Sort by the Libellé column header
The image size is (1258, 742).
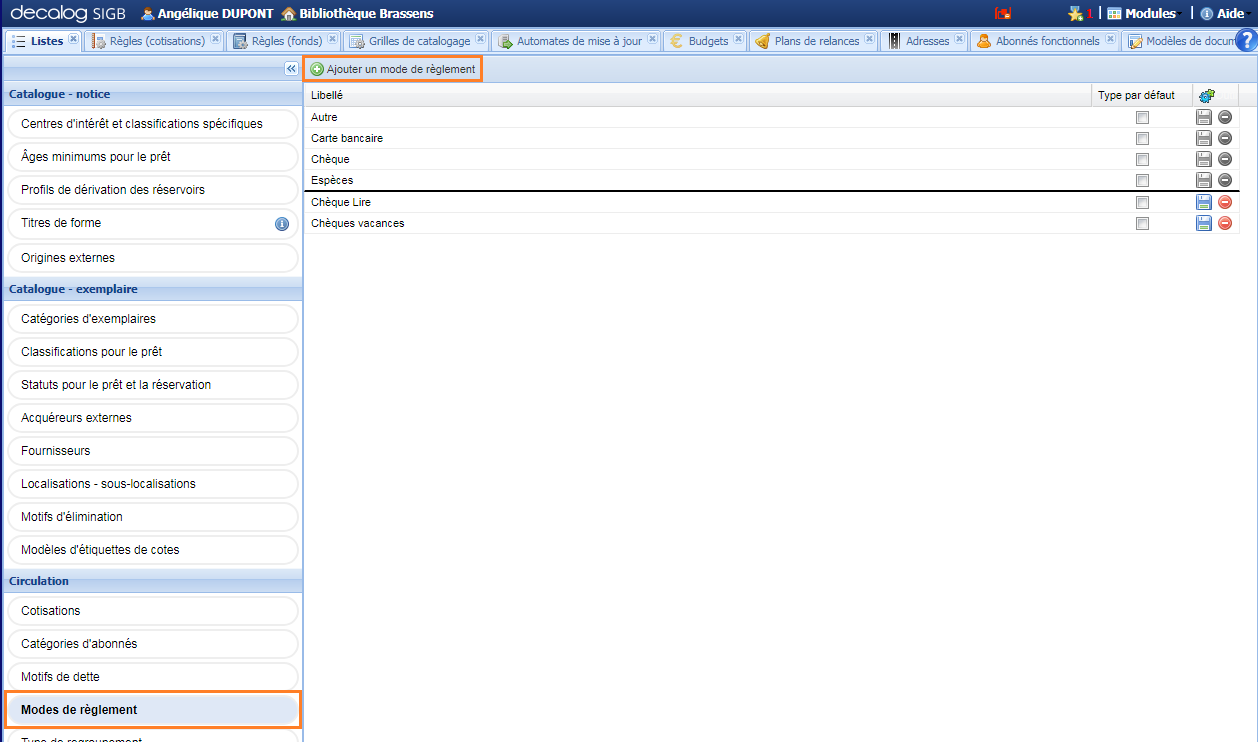[327, 95]
